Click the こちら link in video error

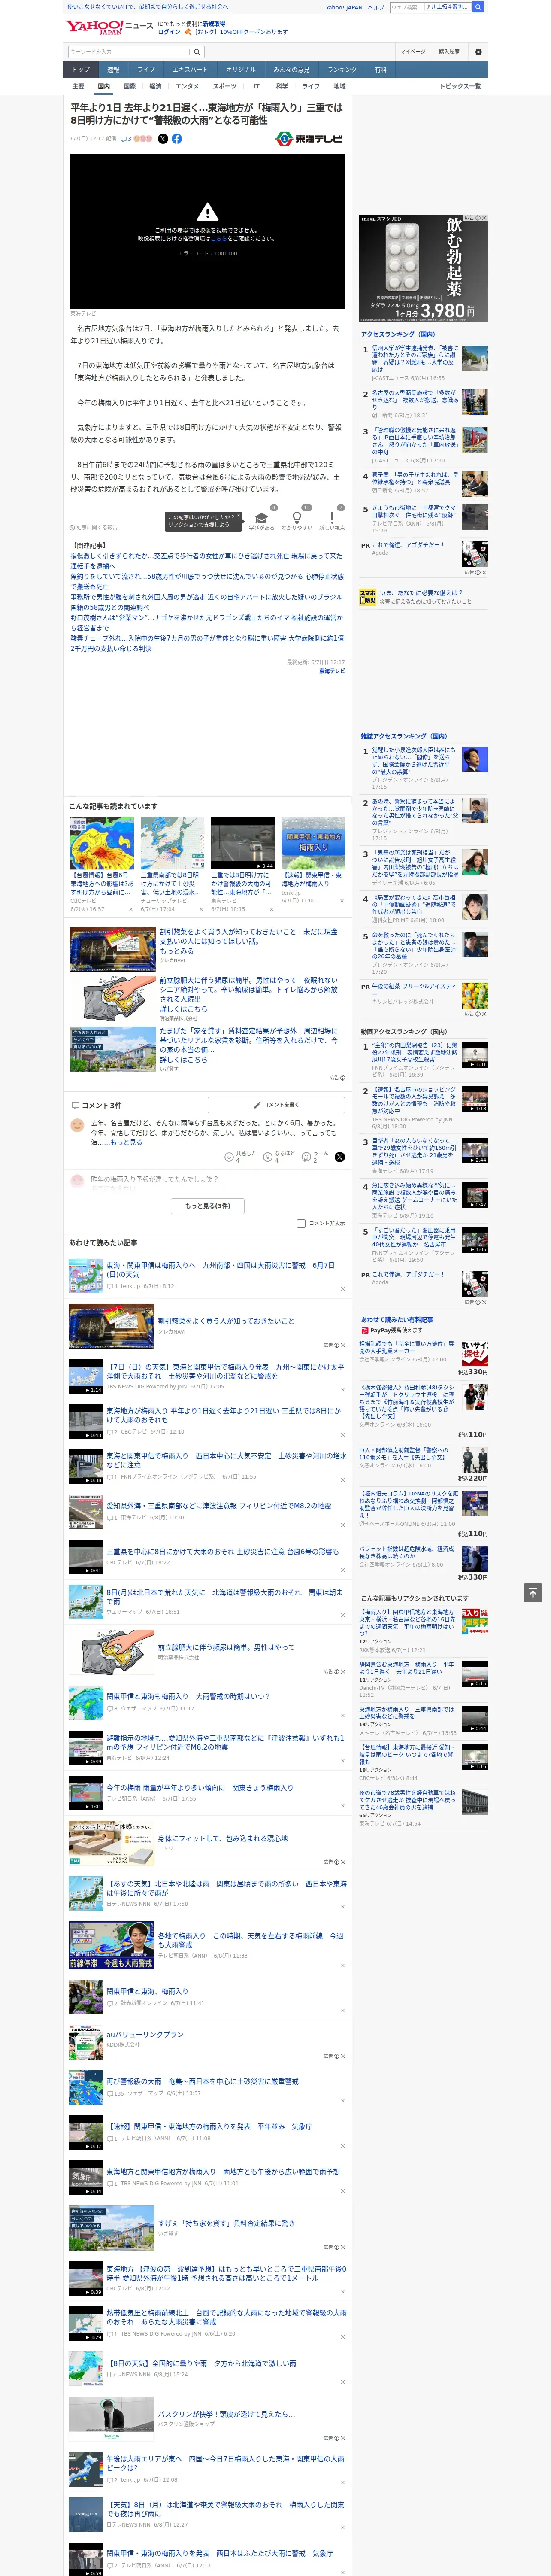click(218, 239)
